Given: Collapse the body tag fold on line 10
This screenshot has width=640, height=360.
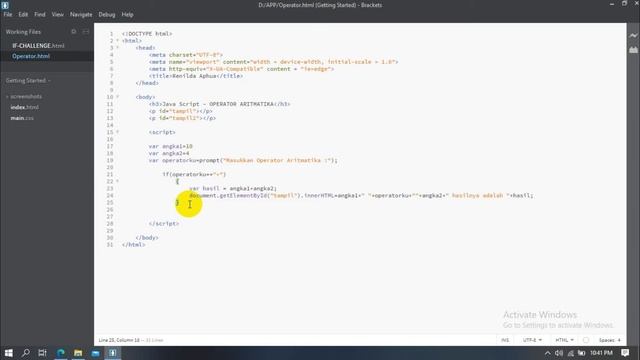Looking at the screenshot, I should coord(118,97).
